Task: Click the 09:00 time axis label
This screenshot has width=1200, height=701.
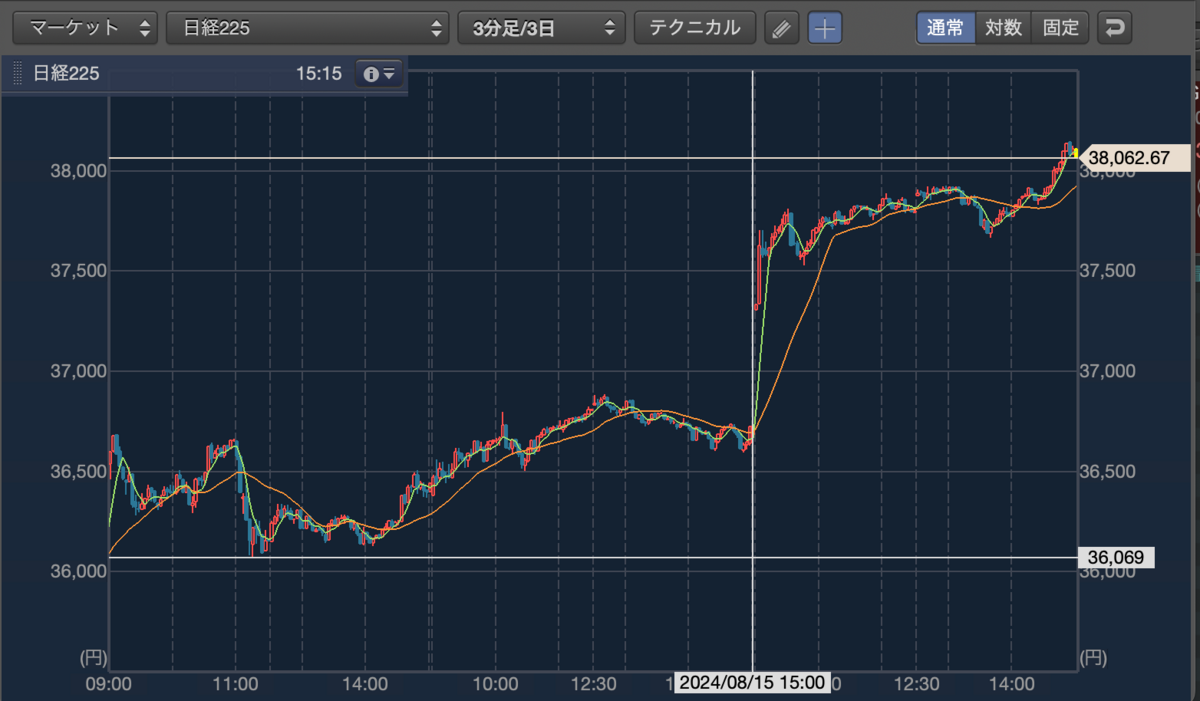Action: click(109, 684)
